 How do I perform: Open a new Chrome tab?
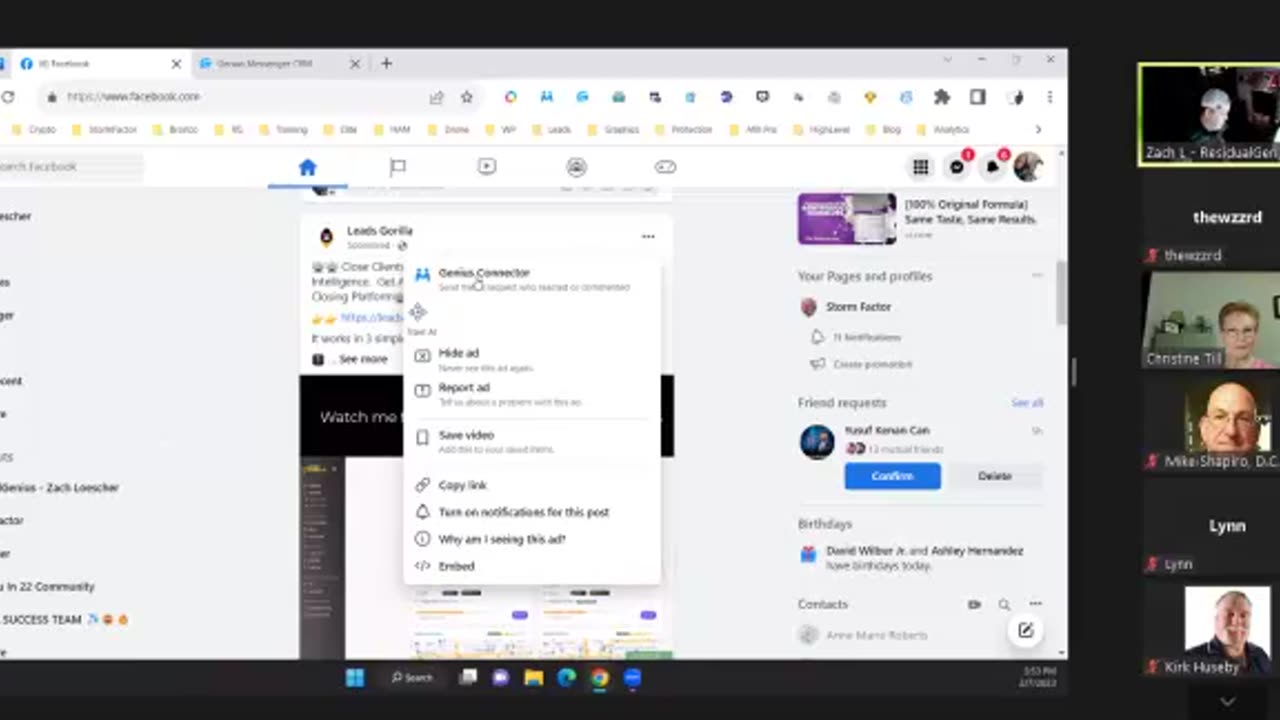click(x=386, y=63)
